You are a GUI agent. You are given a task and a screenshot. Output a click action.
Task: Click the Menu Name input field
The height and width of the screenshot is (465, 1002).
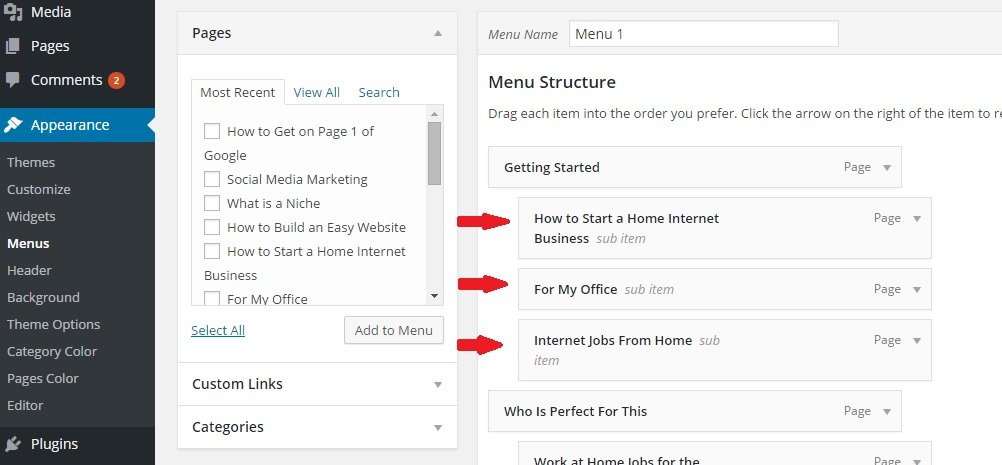(x=704, y=34)
